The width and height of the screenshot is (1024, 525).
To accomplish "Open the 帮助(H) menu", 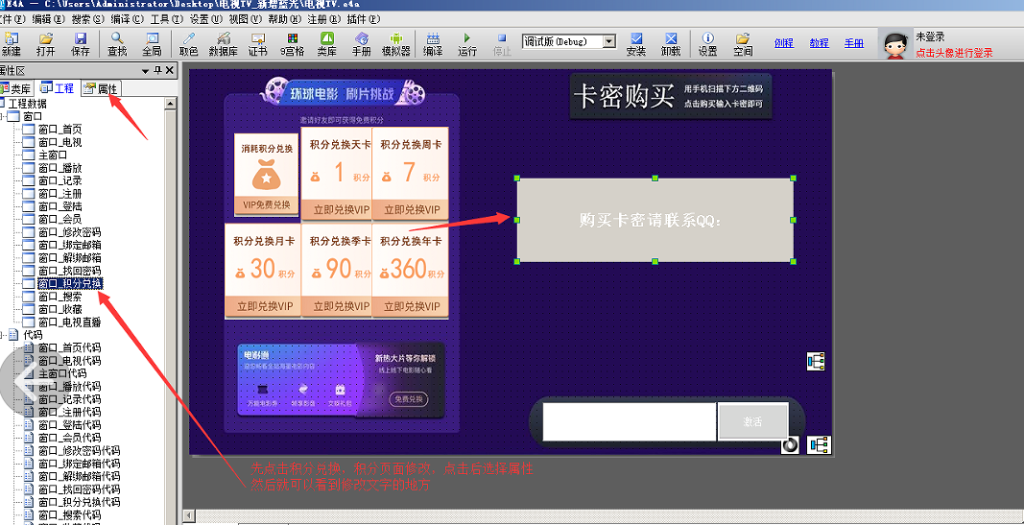I will pyautogui.click(x=285, y=19).
